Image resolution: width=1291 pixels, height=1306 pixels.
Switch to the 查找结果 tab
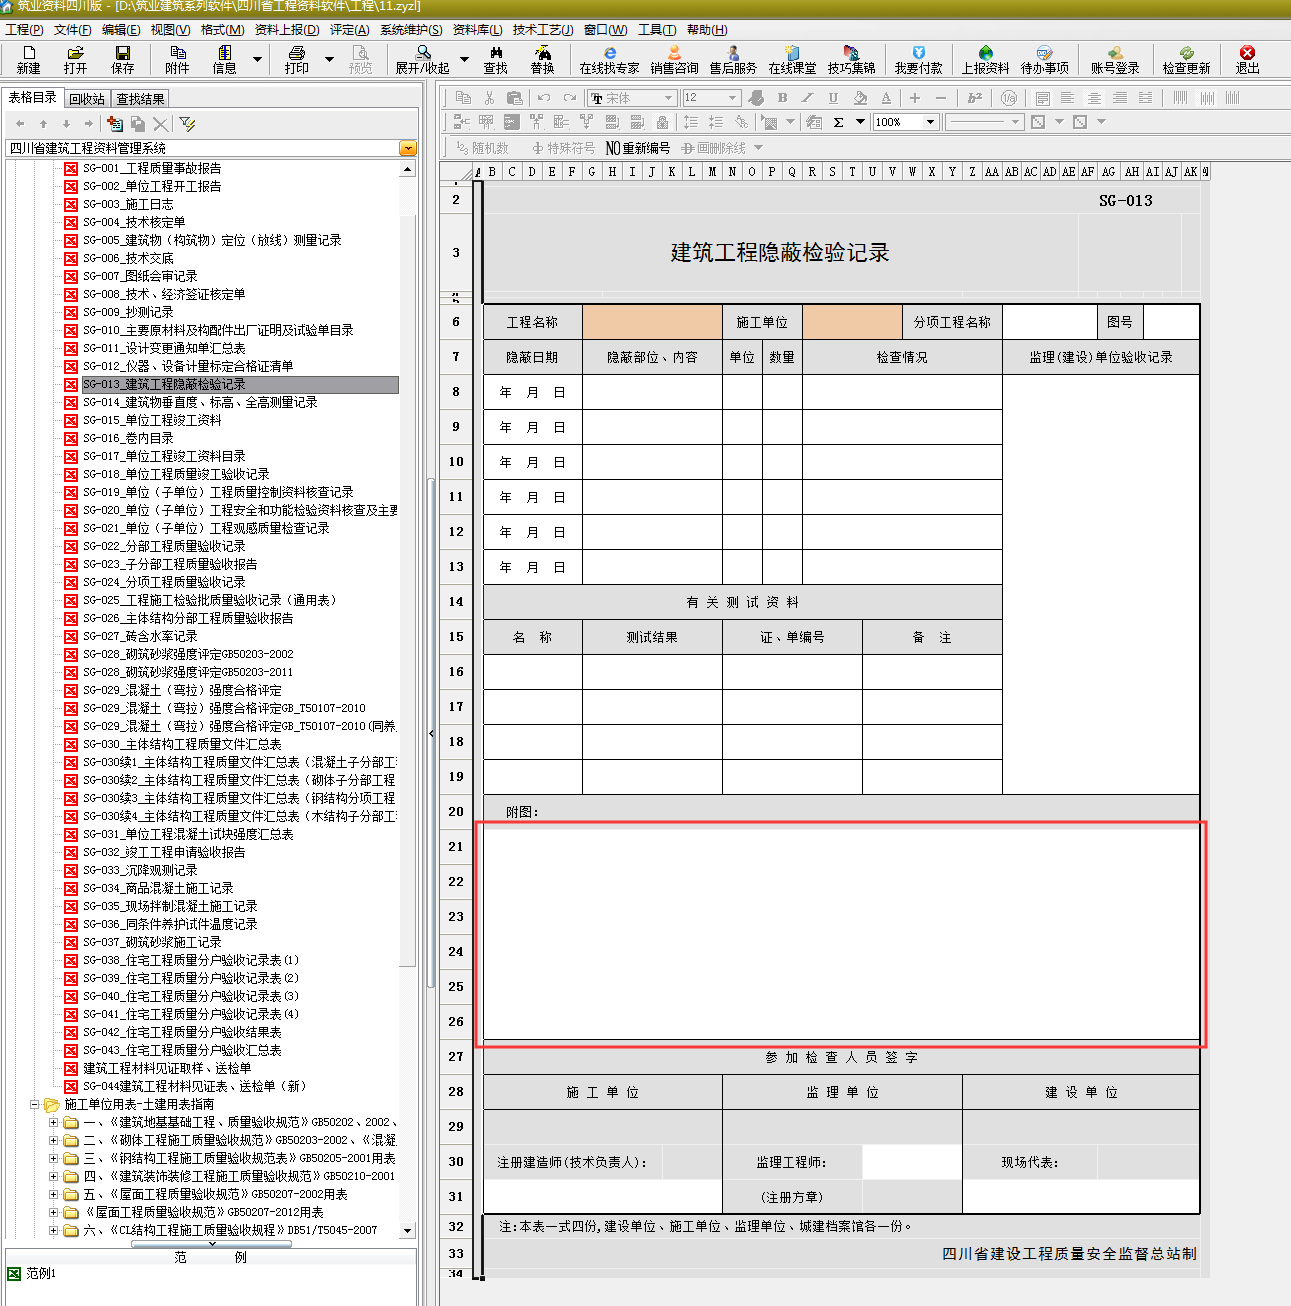click(140, 99)
